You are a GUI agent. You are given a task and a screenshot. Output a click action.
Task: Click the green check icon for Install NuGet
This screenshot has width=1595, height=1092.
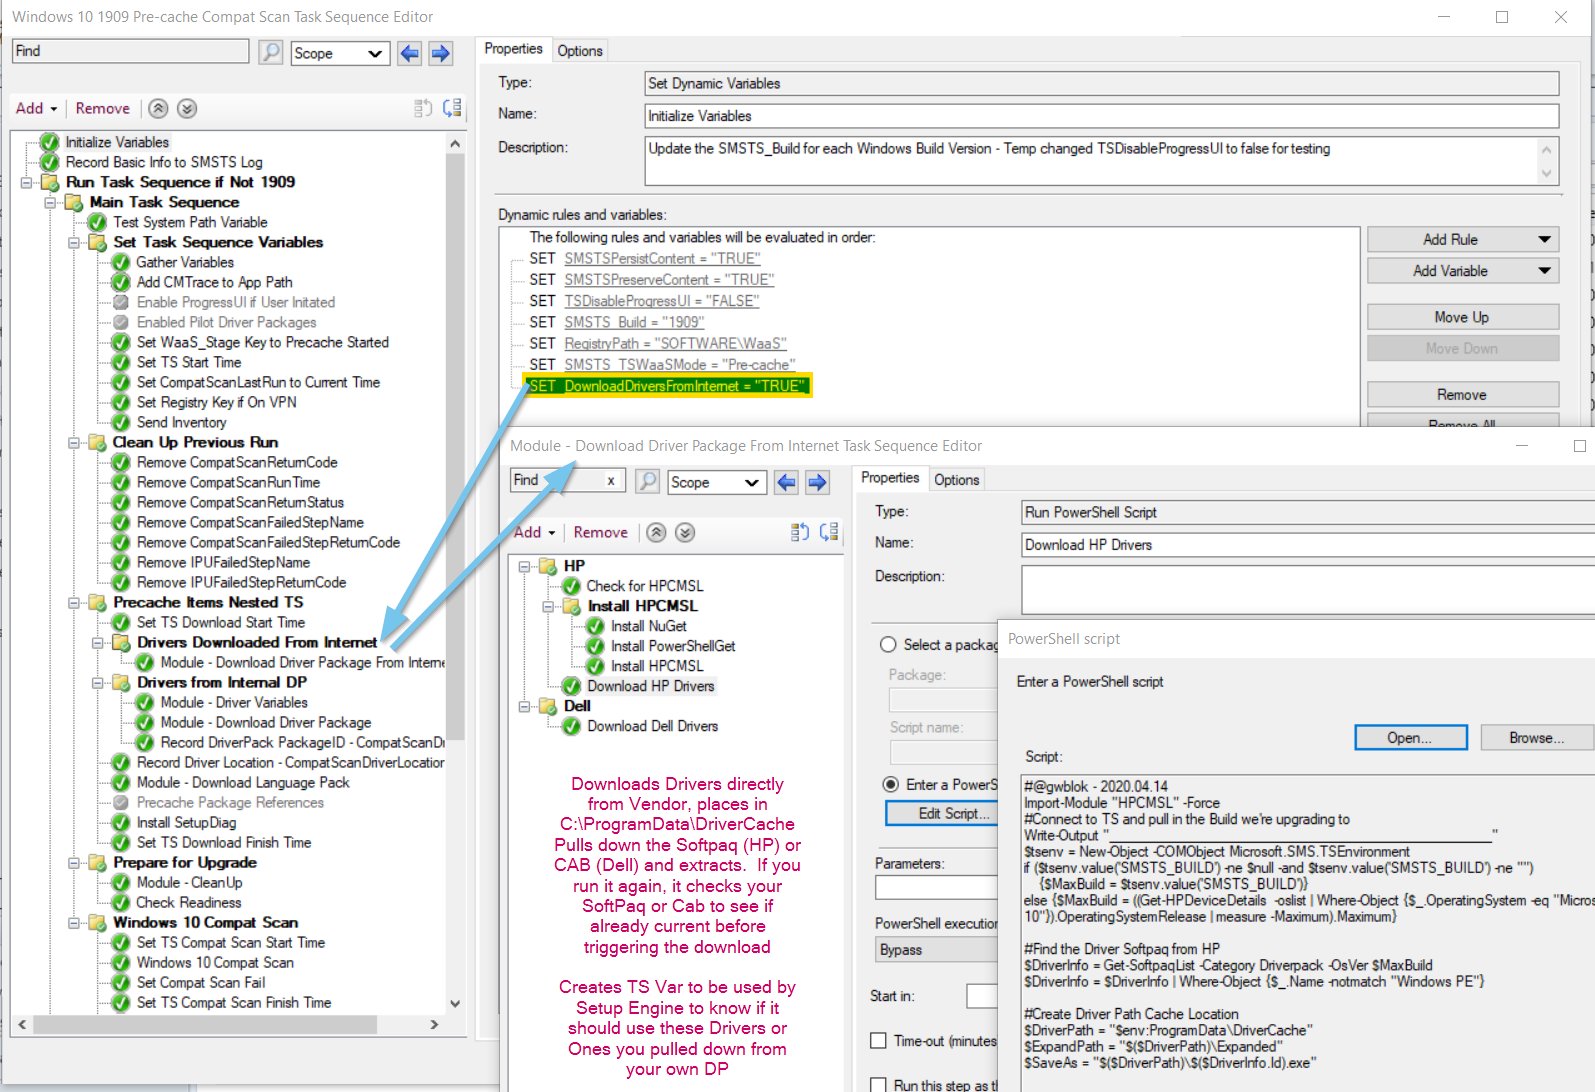point(596,626)
